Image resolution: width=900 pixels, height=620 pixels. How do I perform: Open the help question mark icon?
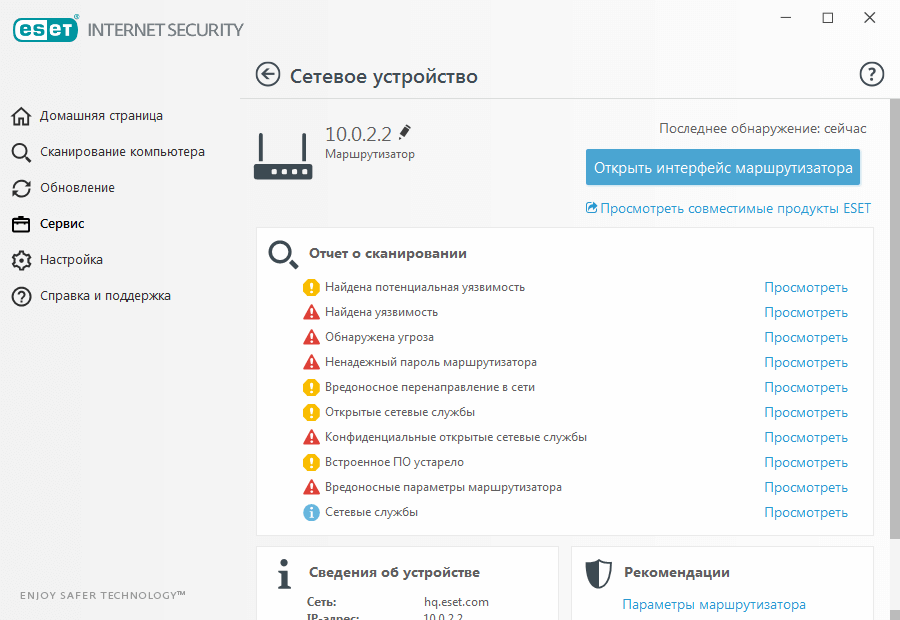(x=871, y=74)
